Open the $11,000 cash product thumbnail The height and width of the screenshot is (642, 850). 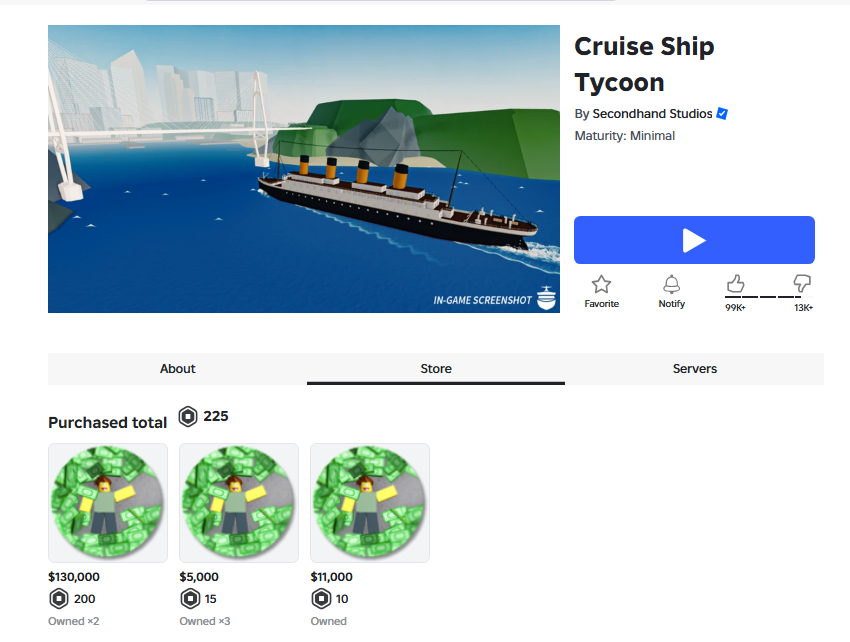[x=370, y=503]
